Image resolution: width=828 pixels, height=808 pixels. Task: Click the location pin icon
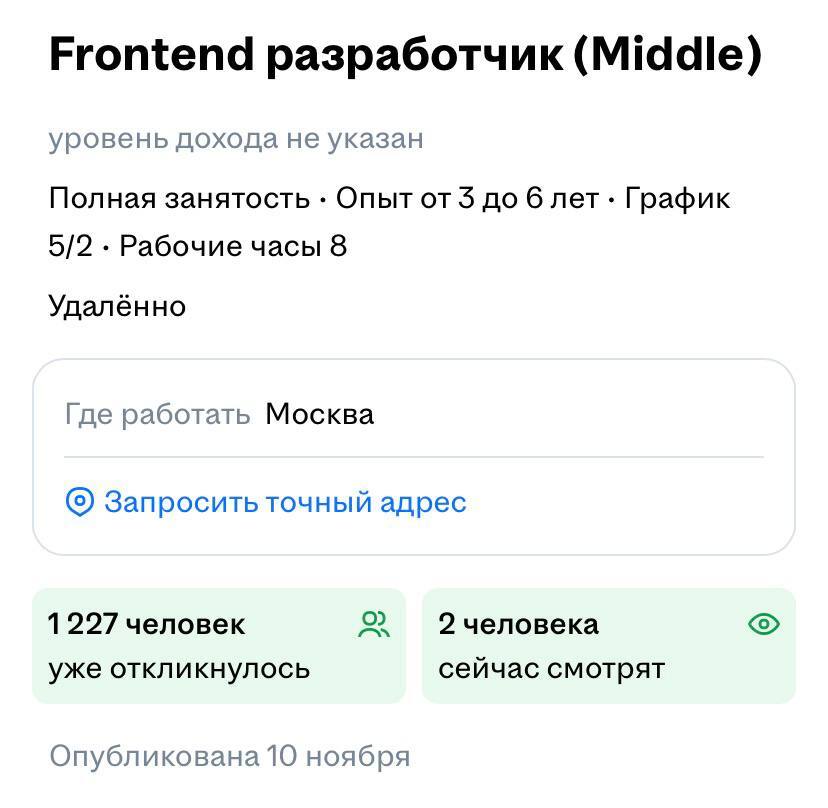[79, 502]
